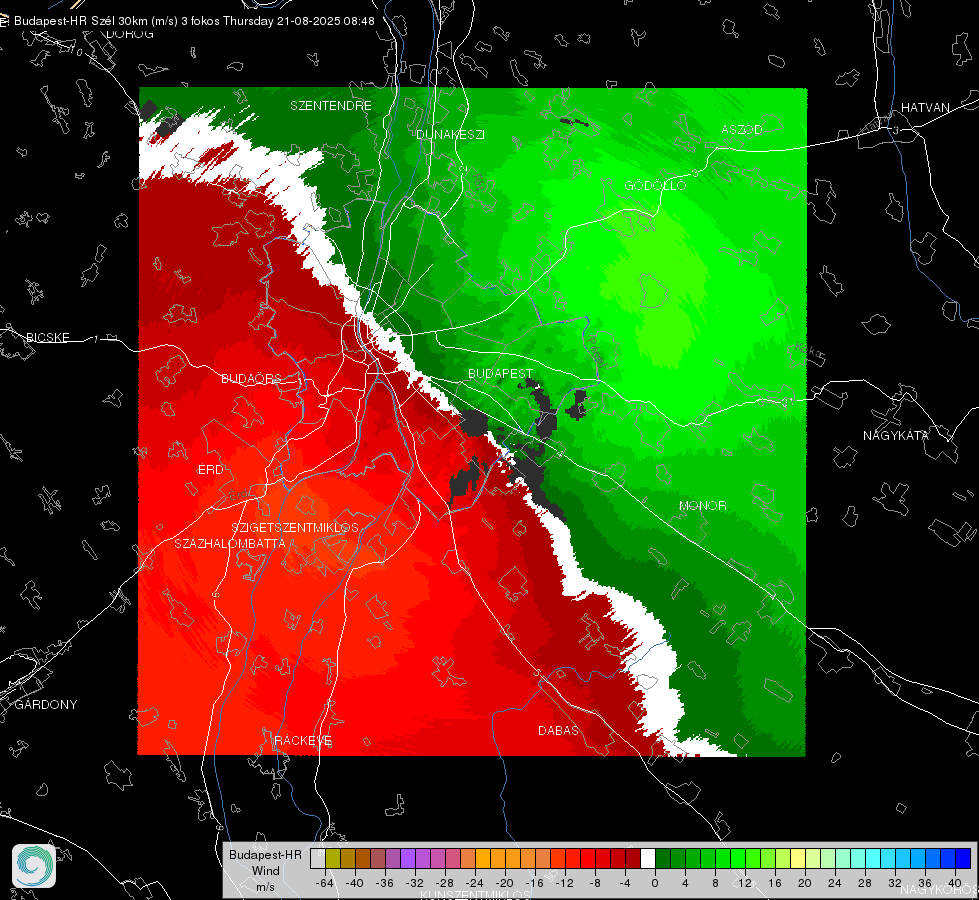Click the BICSKE town label
Viewport: 979px width, 900px height.
[47, 337]
